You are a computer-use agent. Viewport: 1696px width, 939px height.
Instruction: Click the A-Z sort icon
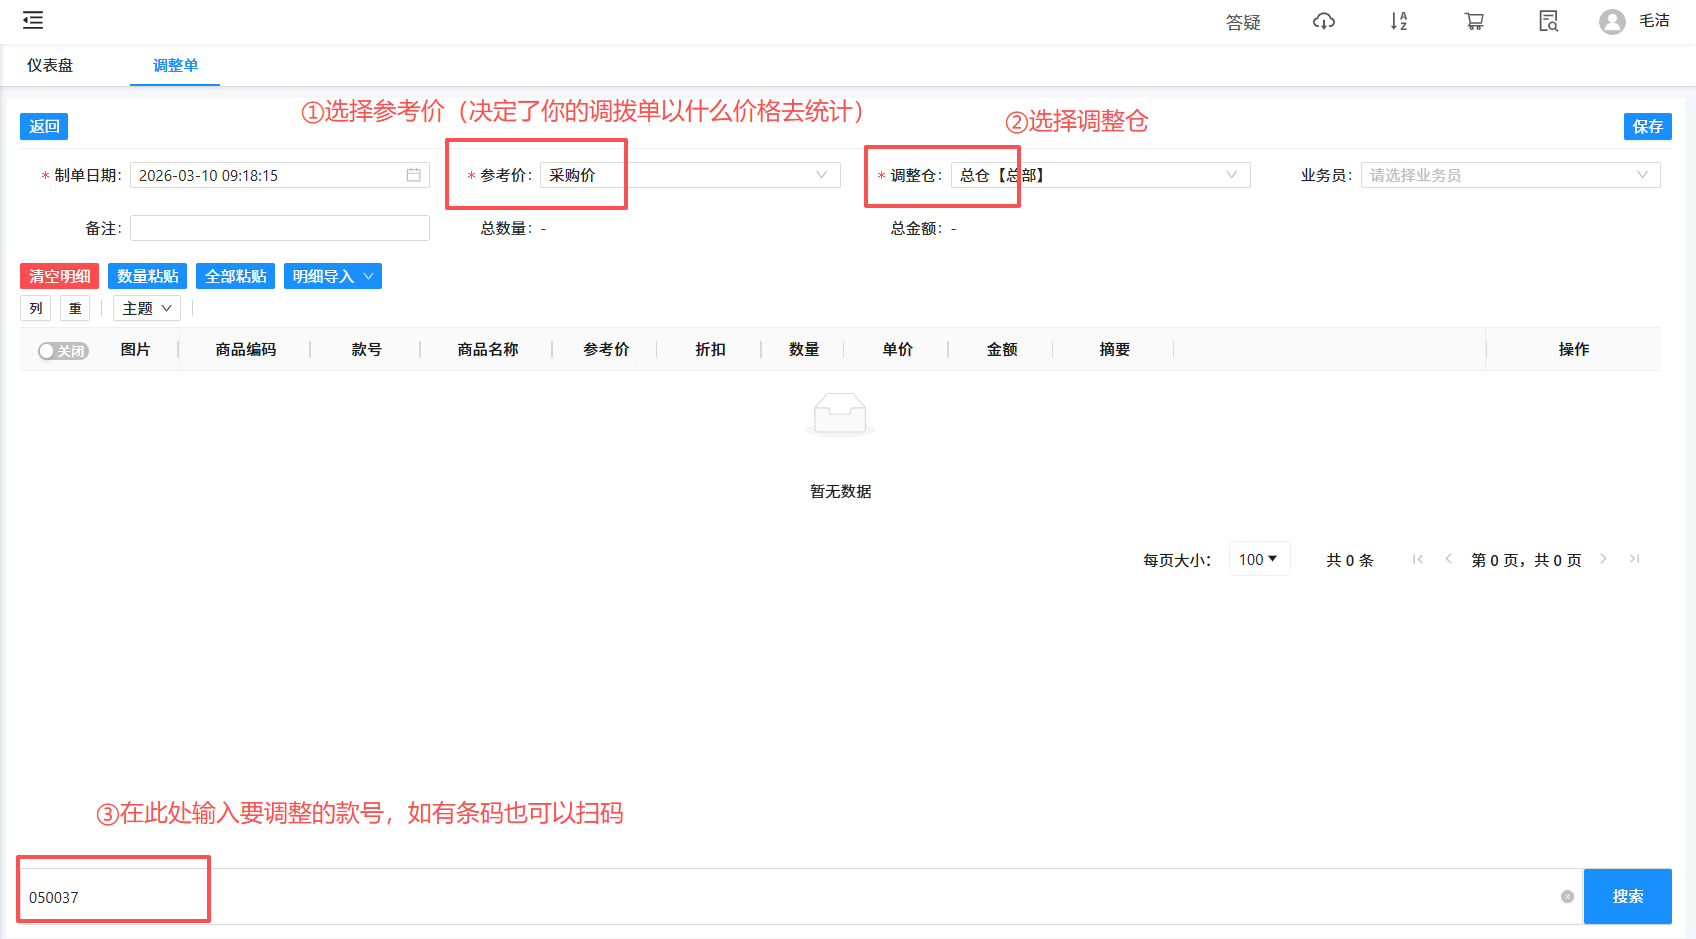pyautogui.click(x=1398, y=21)
